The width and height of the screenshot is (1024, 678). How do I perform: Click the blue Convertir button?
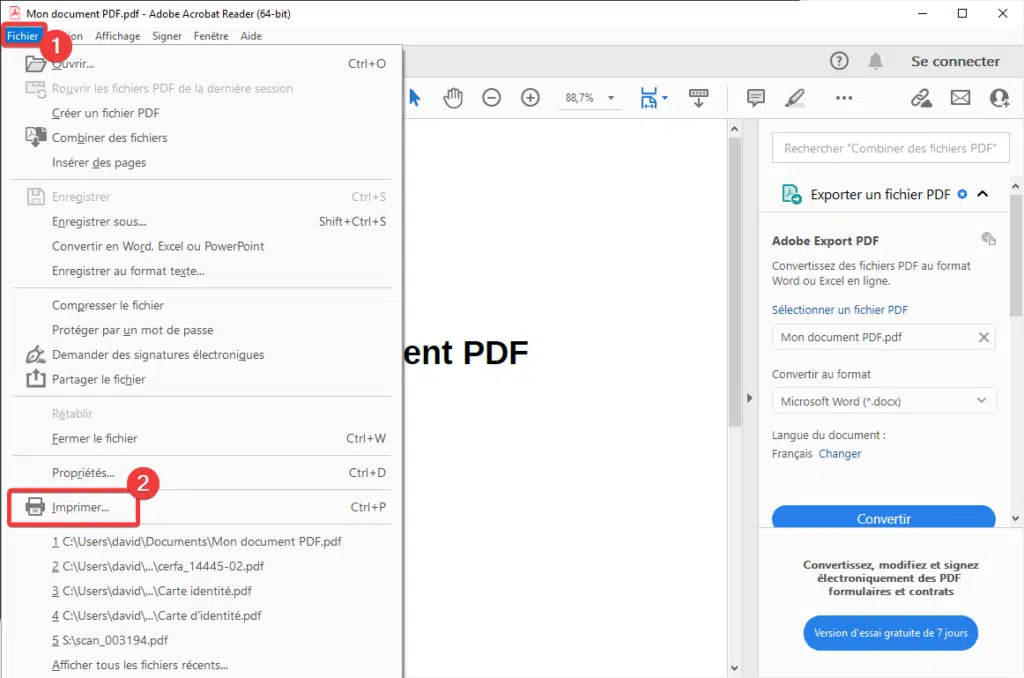click(x=884, y=518)
